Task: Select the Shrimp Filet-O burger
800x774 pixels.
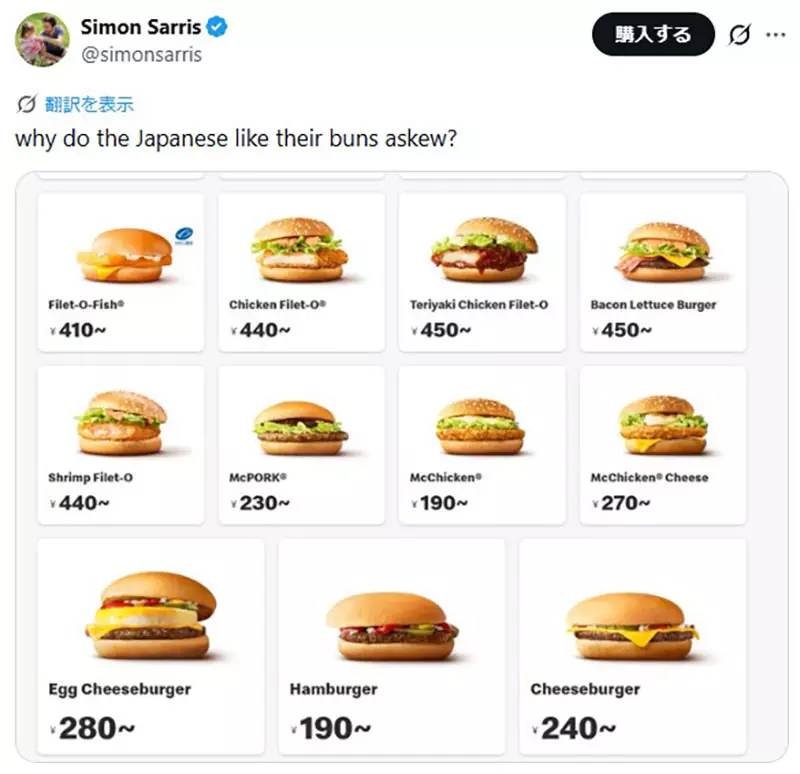Action: (x=121, y=444)
